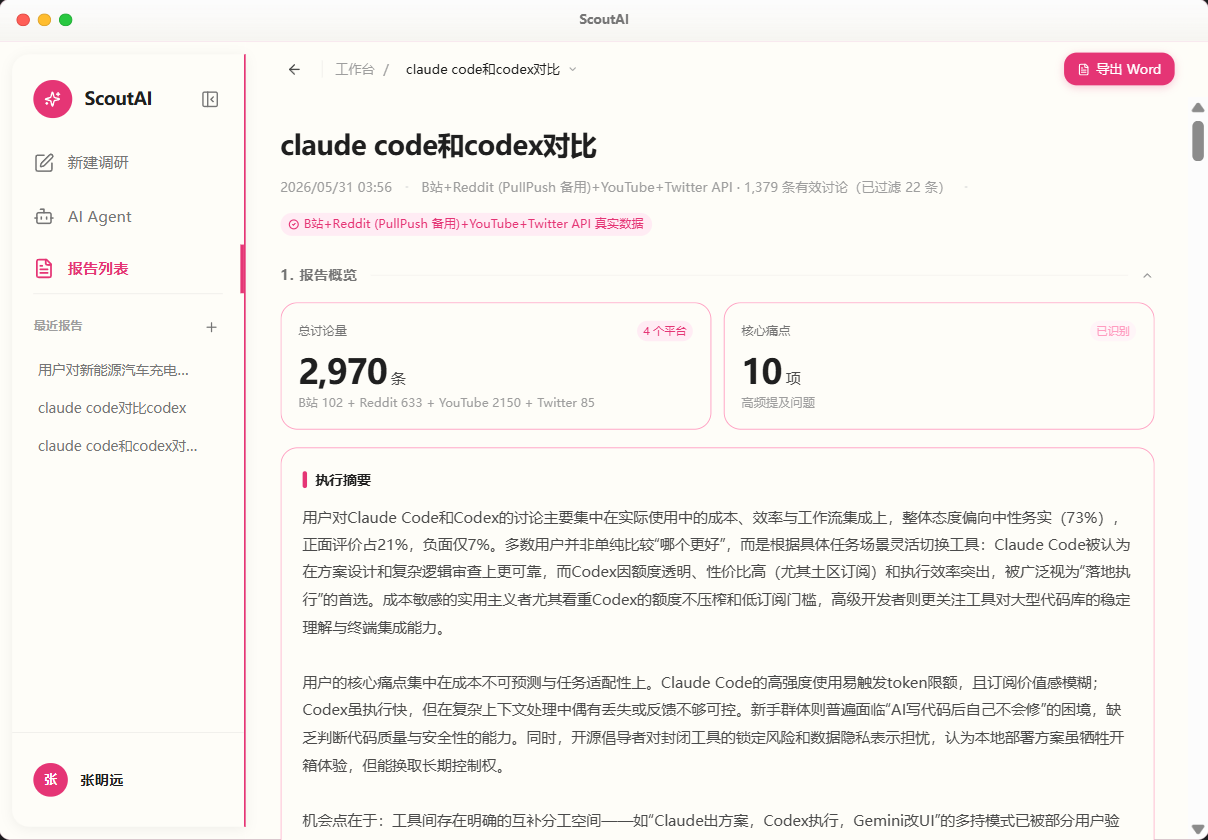The height and width of the screenshot is (840, 1208).
Task: Click the ScoutAI brand name
Action: click(x=118, y=99)
